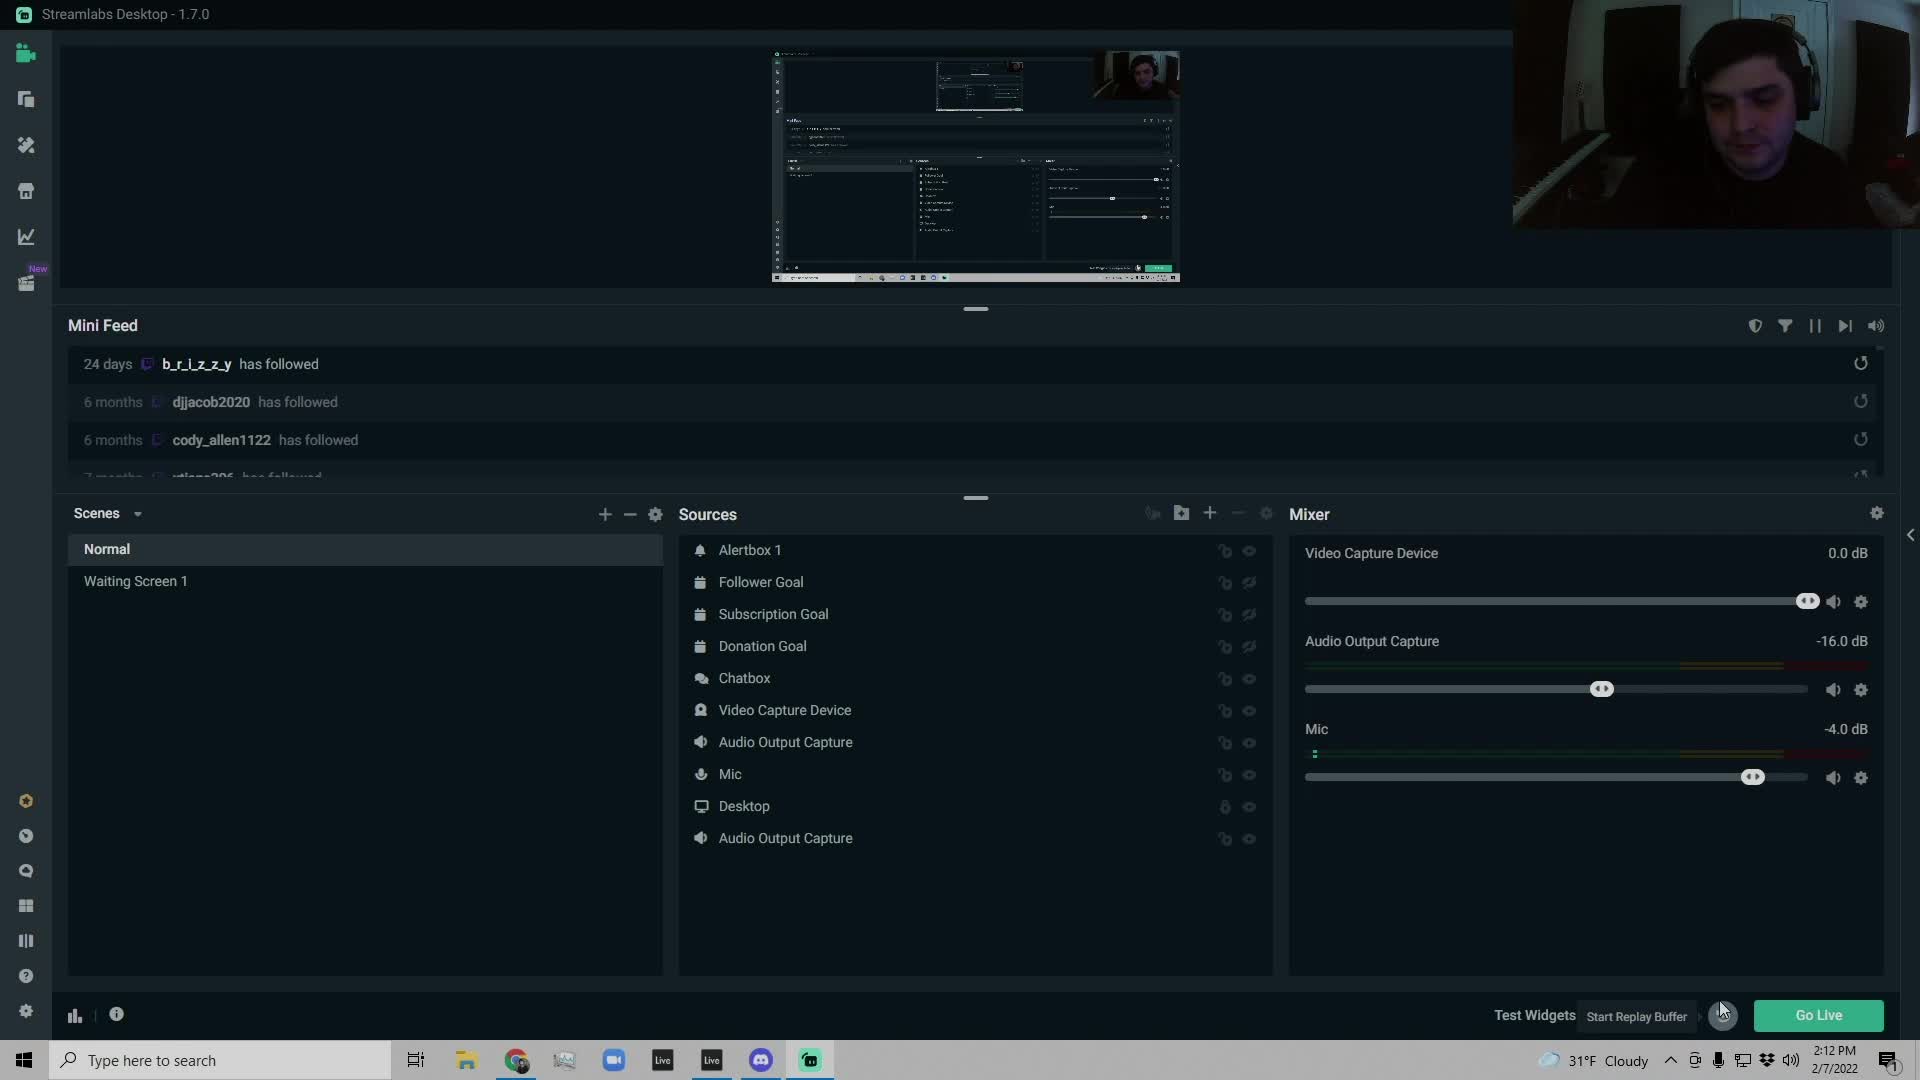The height and width of the screenshot is (1080, 1920).
Task: Toggle visibility of Follower Goal source
Action: point(1249,583)
